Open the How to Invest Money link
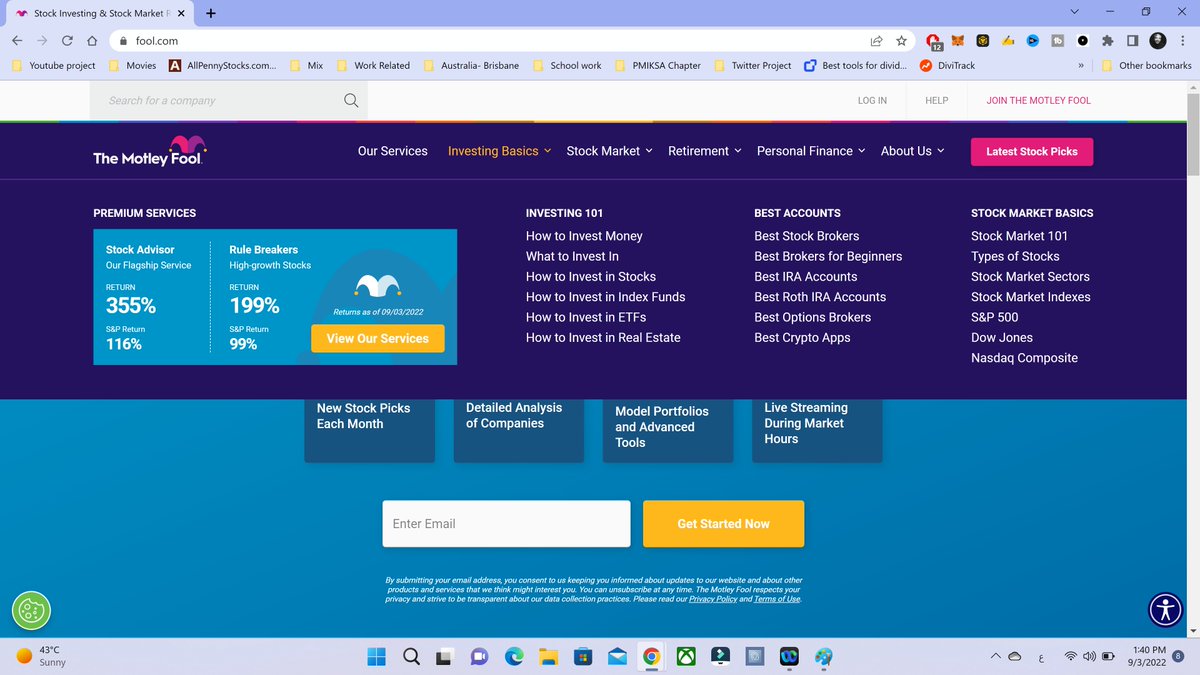The width and height of the screenshot is (1200, 675). pos(584,236)
